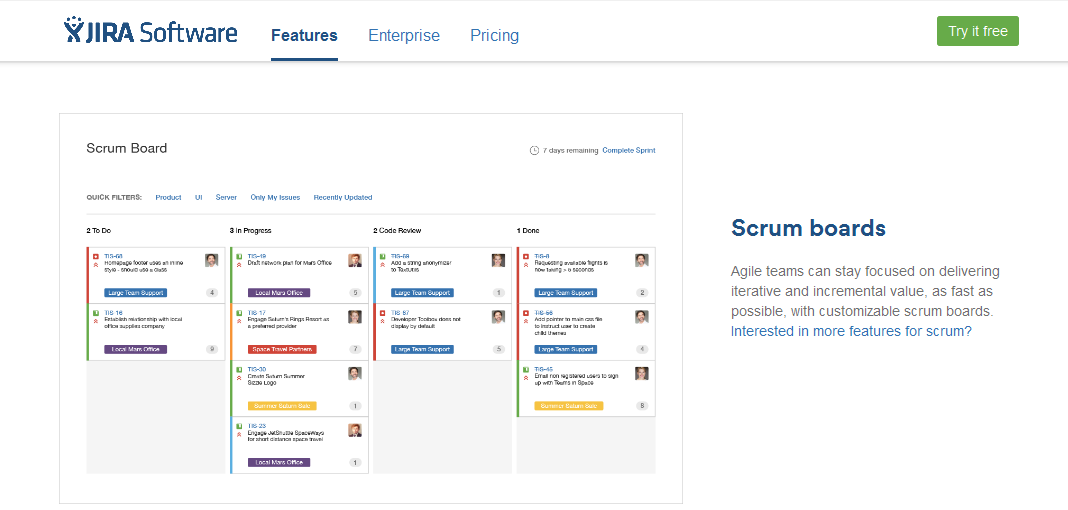Click the red Space Travel Partners epic label

(282, 349)
